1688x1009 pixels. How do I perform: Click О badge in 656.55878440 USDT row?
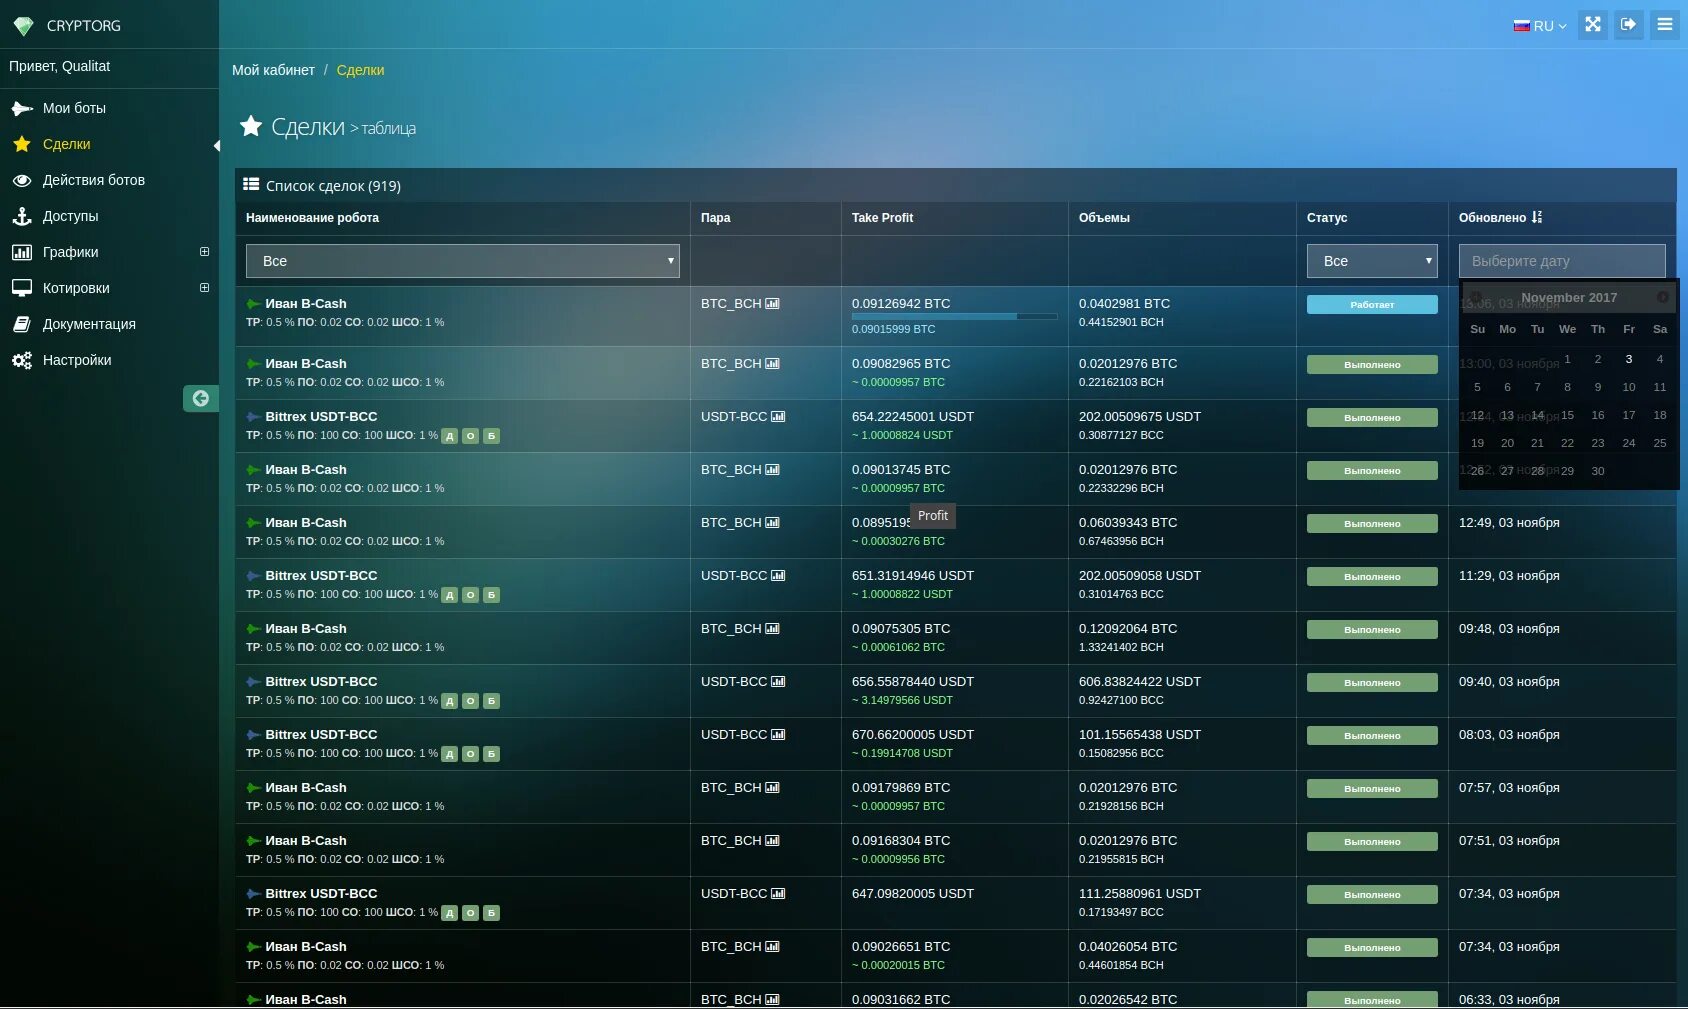pos(470,701)
